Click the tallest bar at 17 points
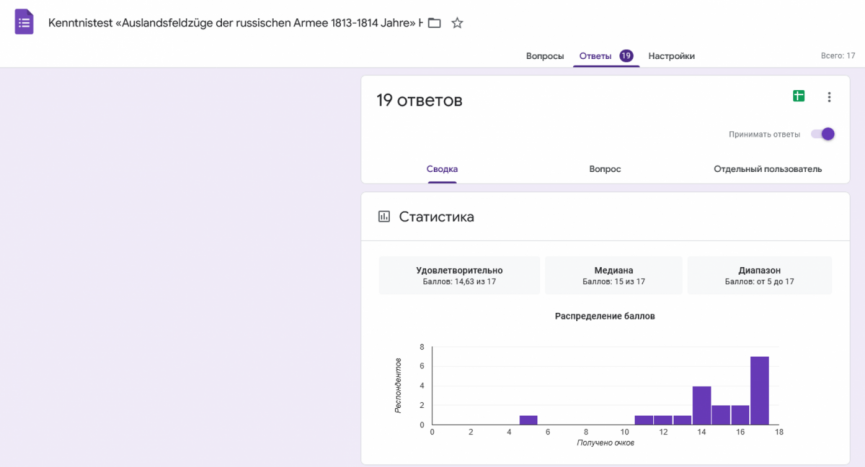865x467 pixels. [x=760, y=390]
